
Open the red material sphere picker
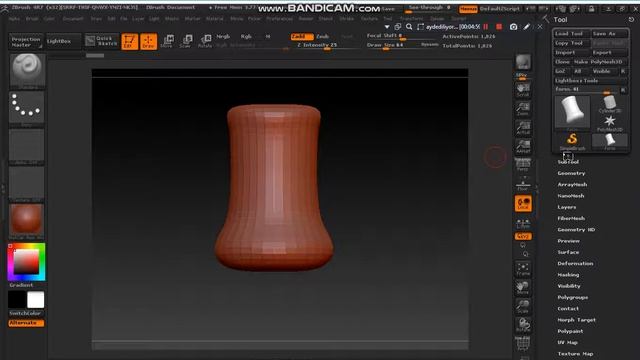(27, 221)
